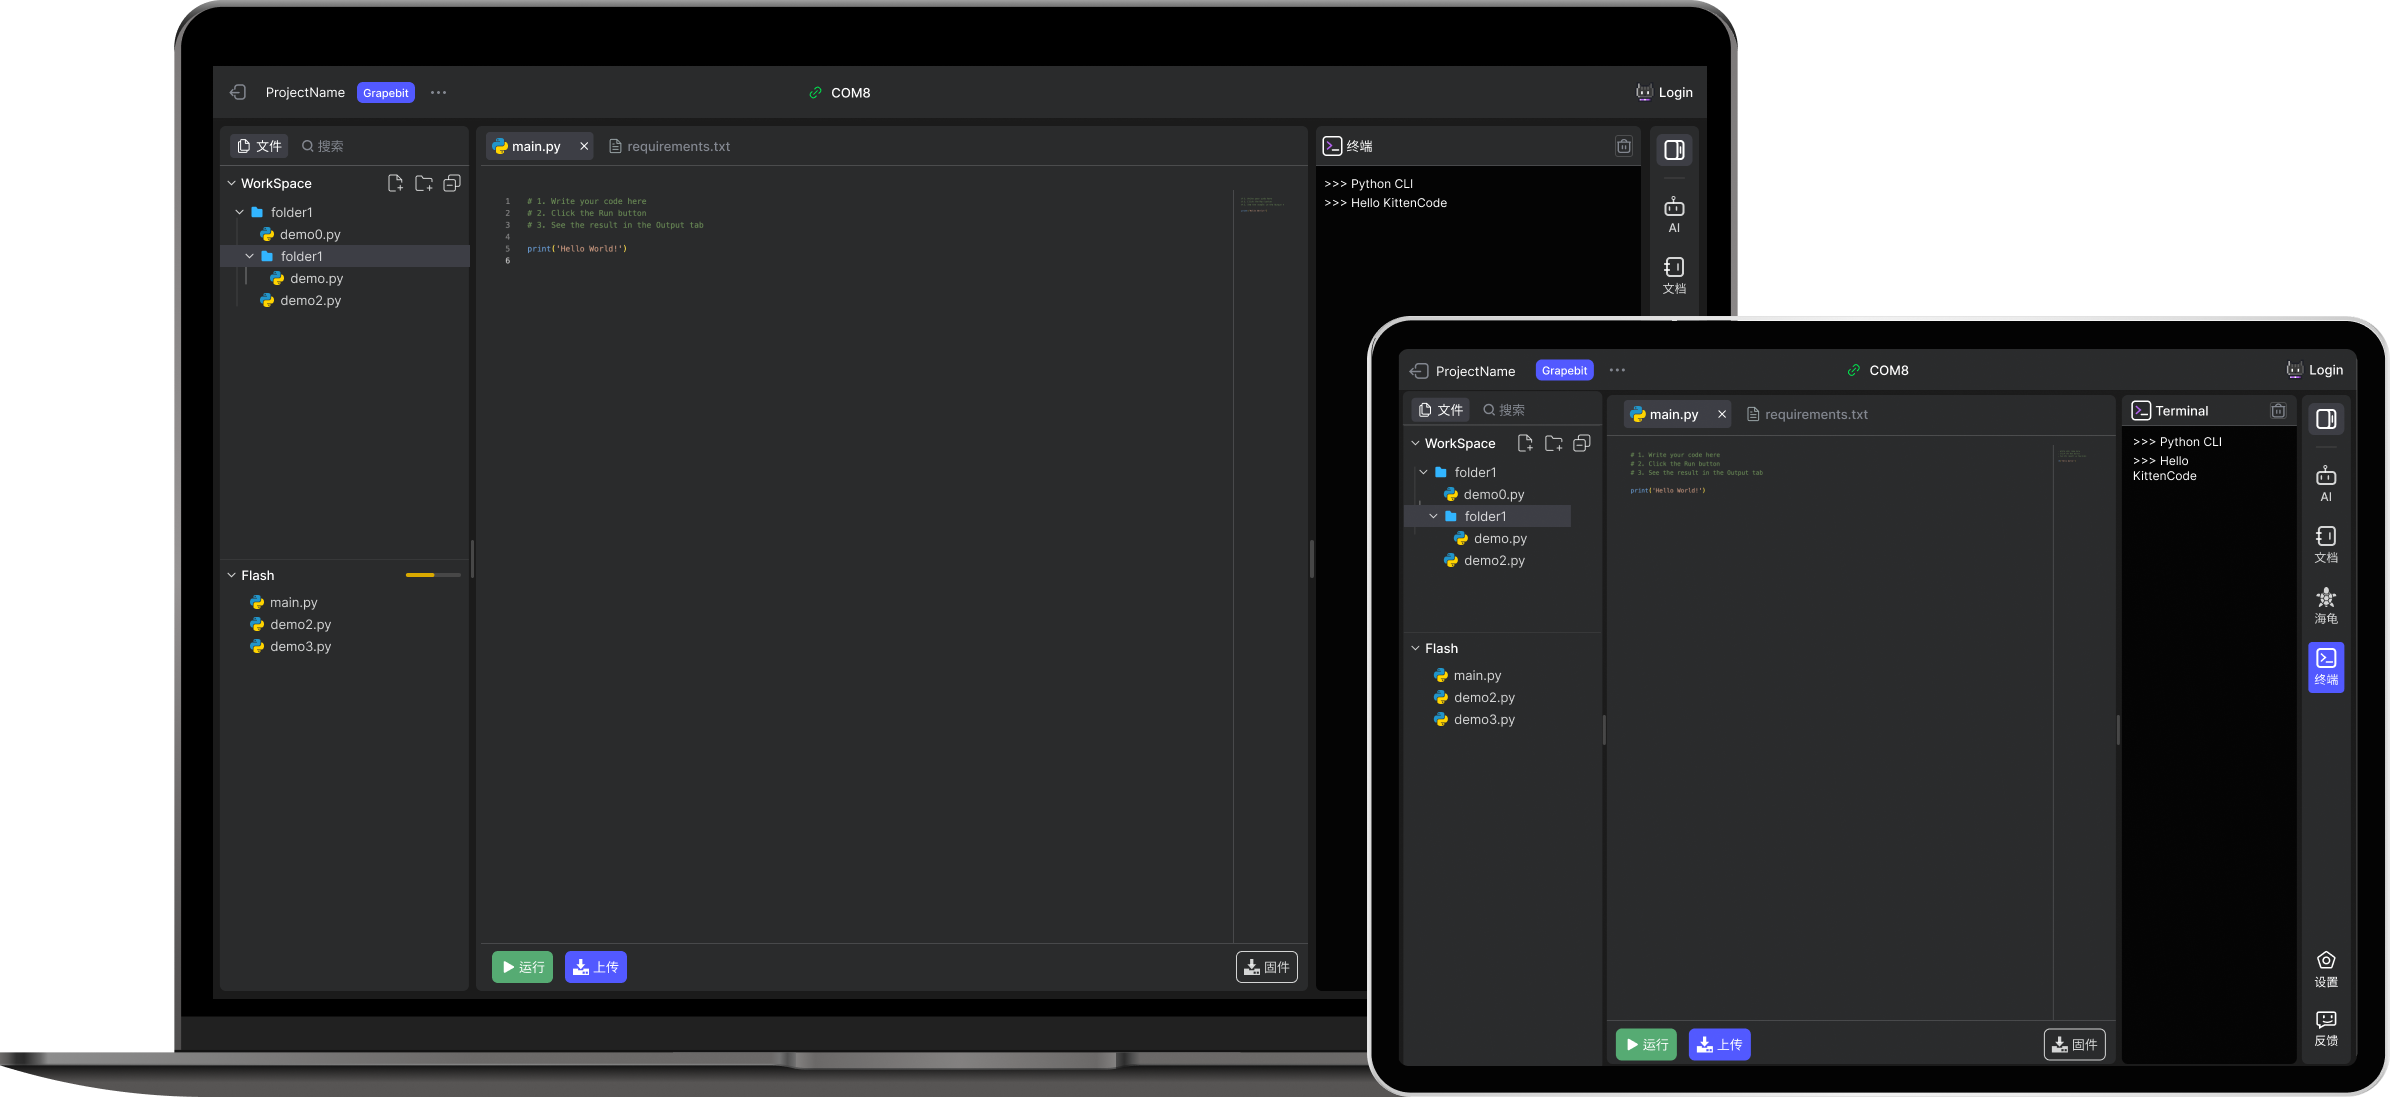Toggle the active 终端 terminal button in tablet sidebar
The height and width of the screenshot is (1097, 2390).
[x=2325, y=666]
